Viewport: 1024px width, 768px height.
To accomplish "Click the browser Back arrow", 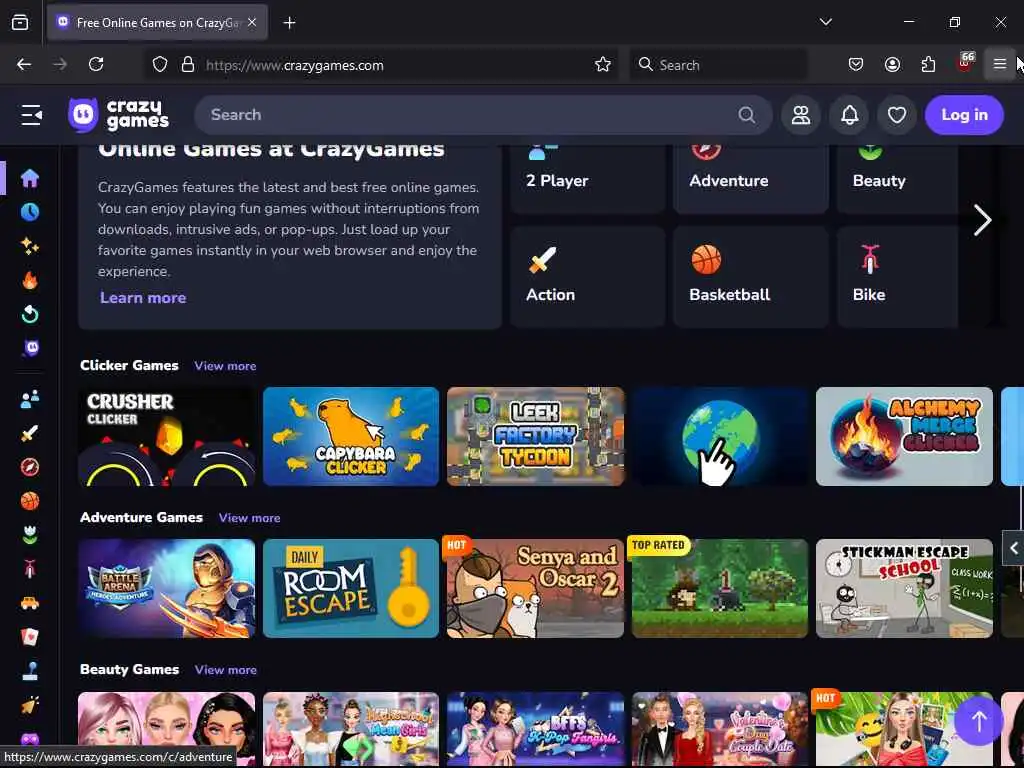I will (x=24, y=64).
